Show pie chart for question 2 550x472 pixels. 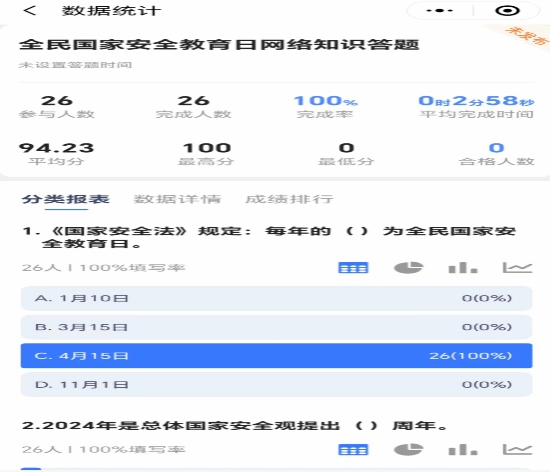tap(408, 449)
